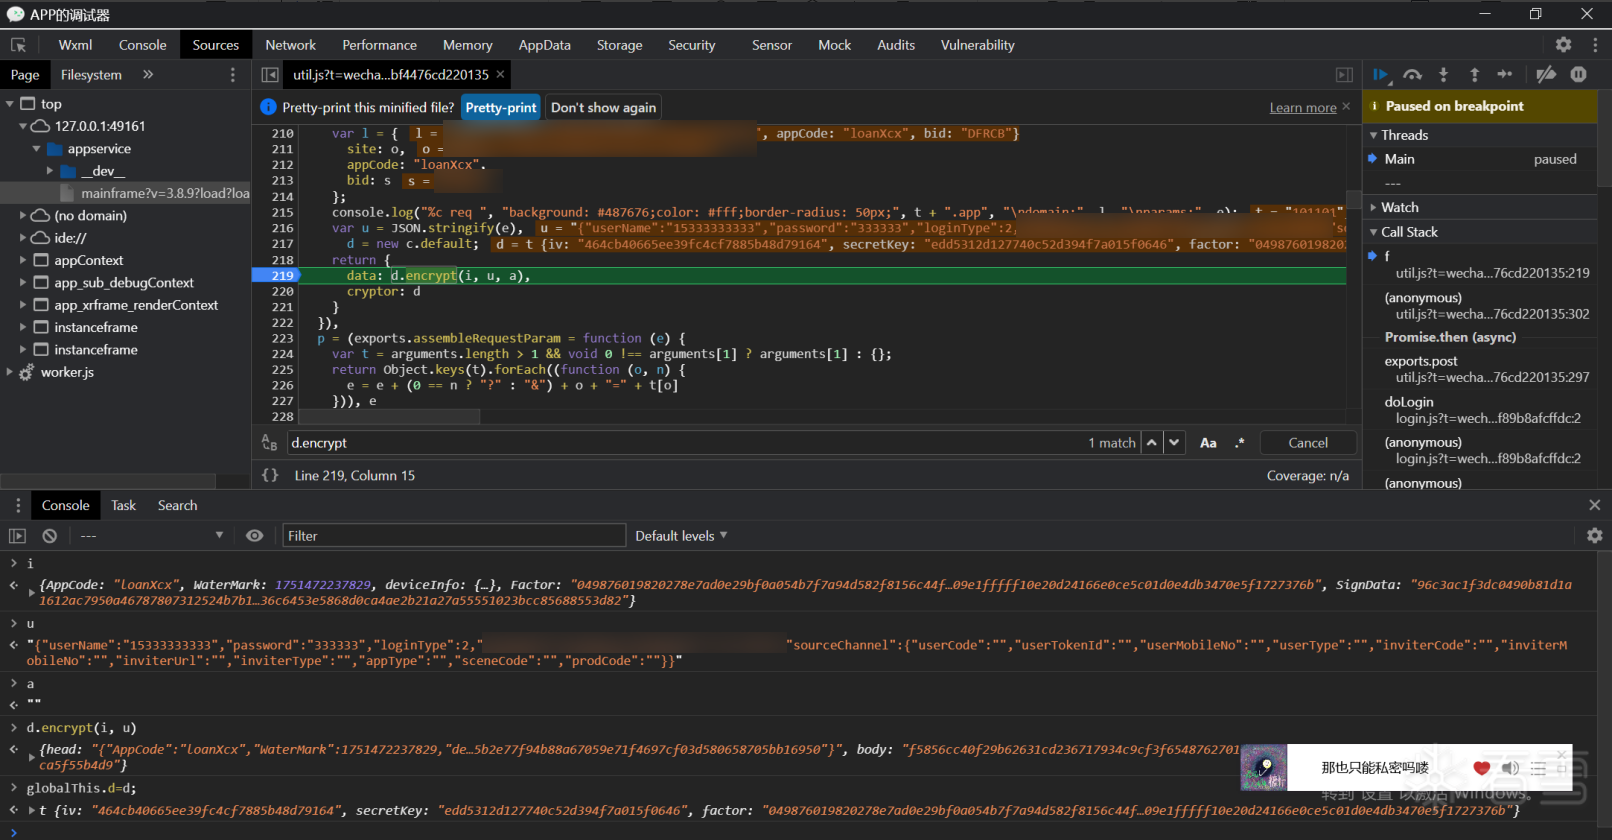The height and width of the screenshot is (840, 1612).
Task: Click the Step over next function icon
Action: click(x=1412, y=75)
